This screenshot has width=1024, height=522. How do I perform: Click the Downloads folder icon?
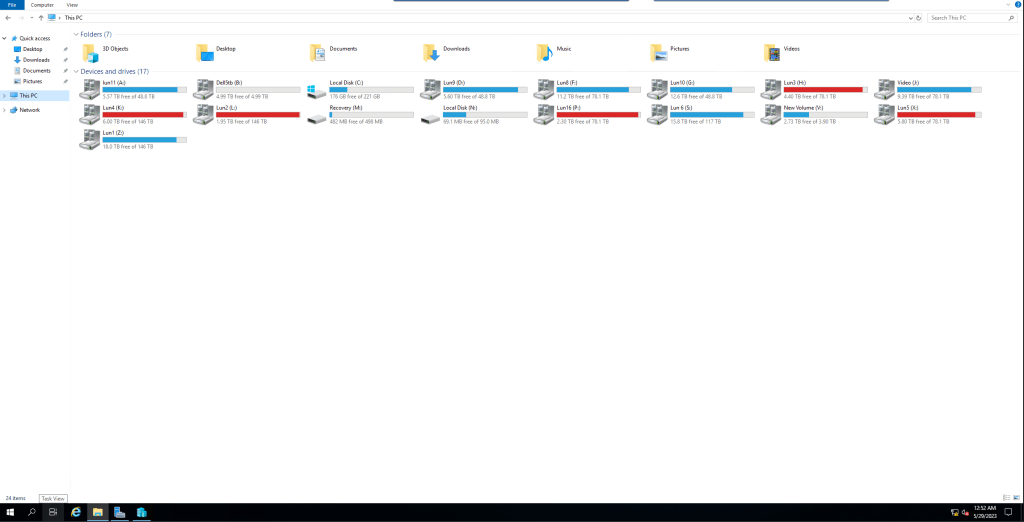pos(431,53)
